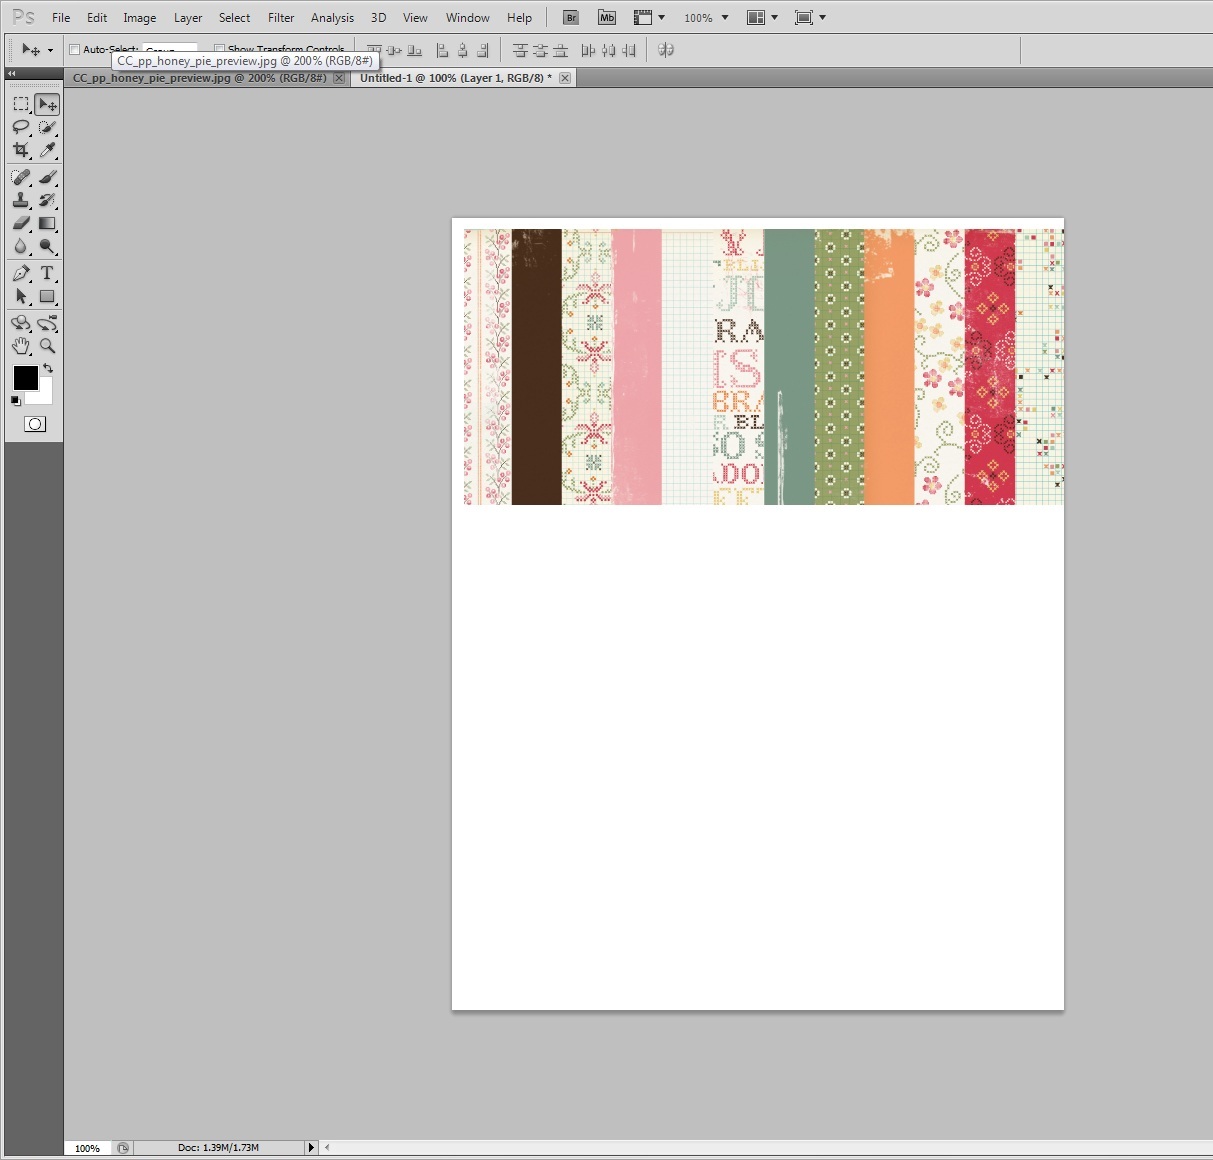1213x1160 pixels.
Task: Click the status bar options arrow
Action: click(311, 1147)
